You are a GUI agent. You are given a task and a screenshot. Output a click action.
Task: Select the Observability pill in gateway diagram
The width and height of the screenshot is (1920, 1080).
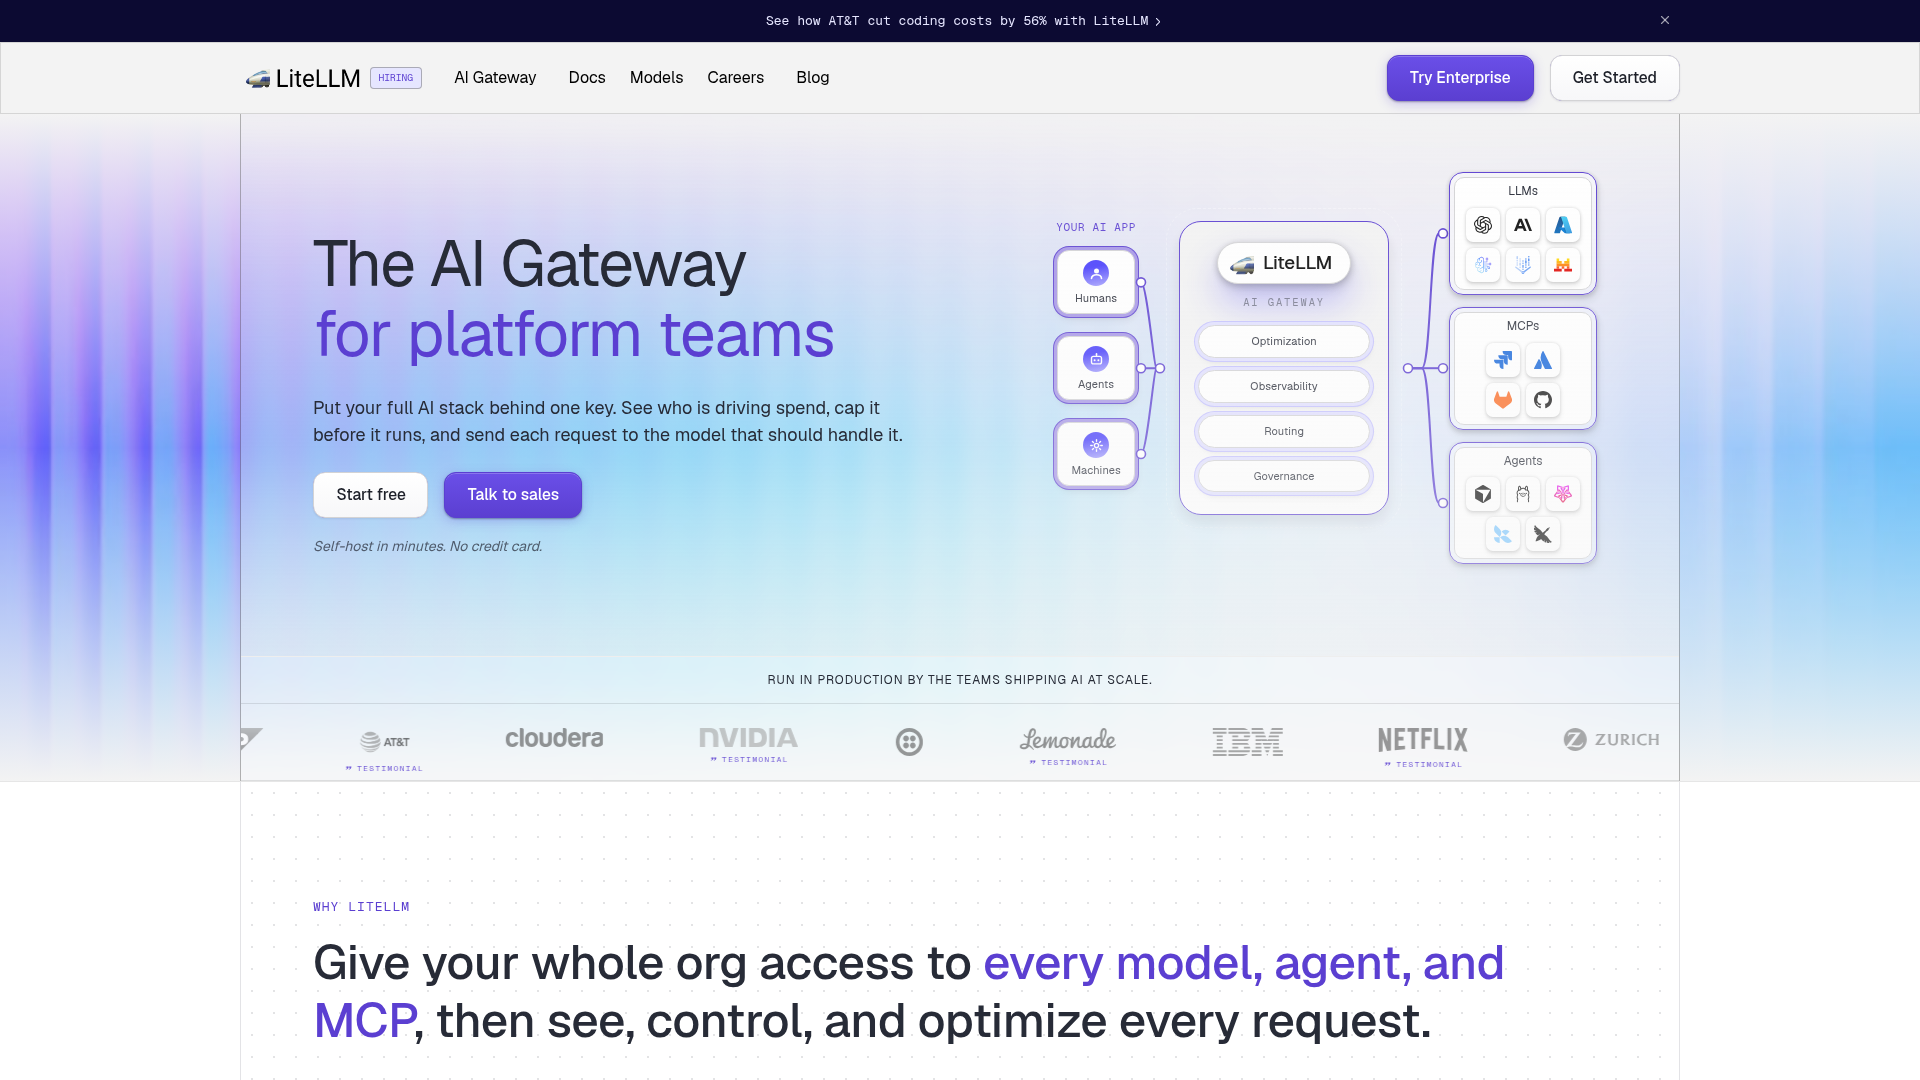point(1284,387)
